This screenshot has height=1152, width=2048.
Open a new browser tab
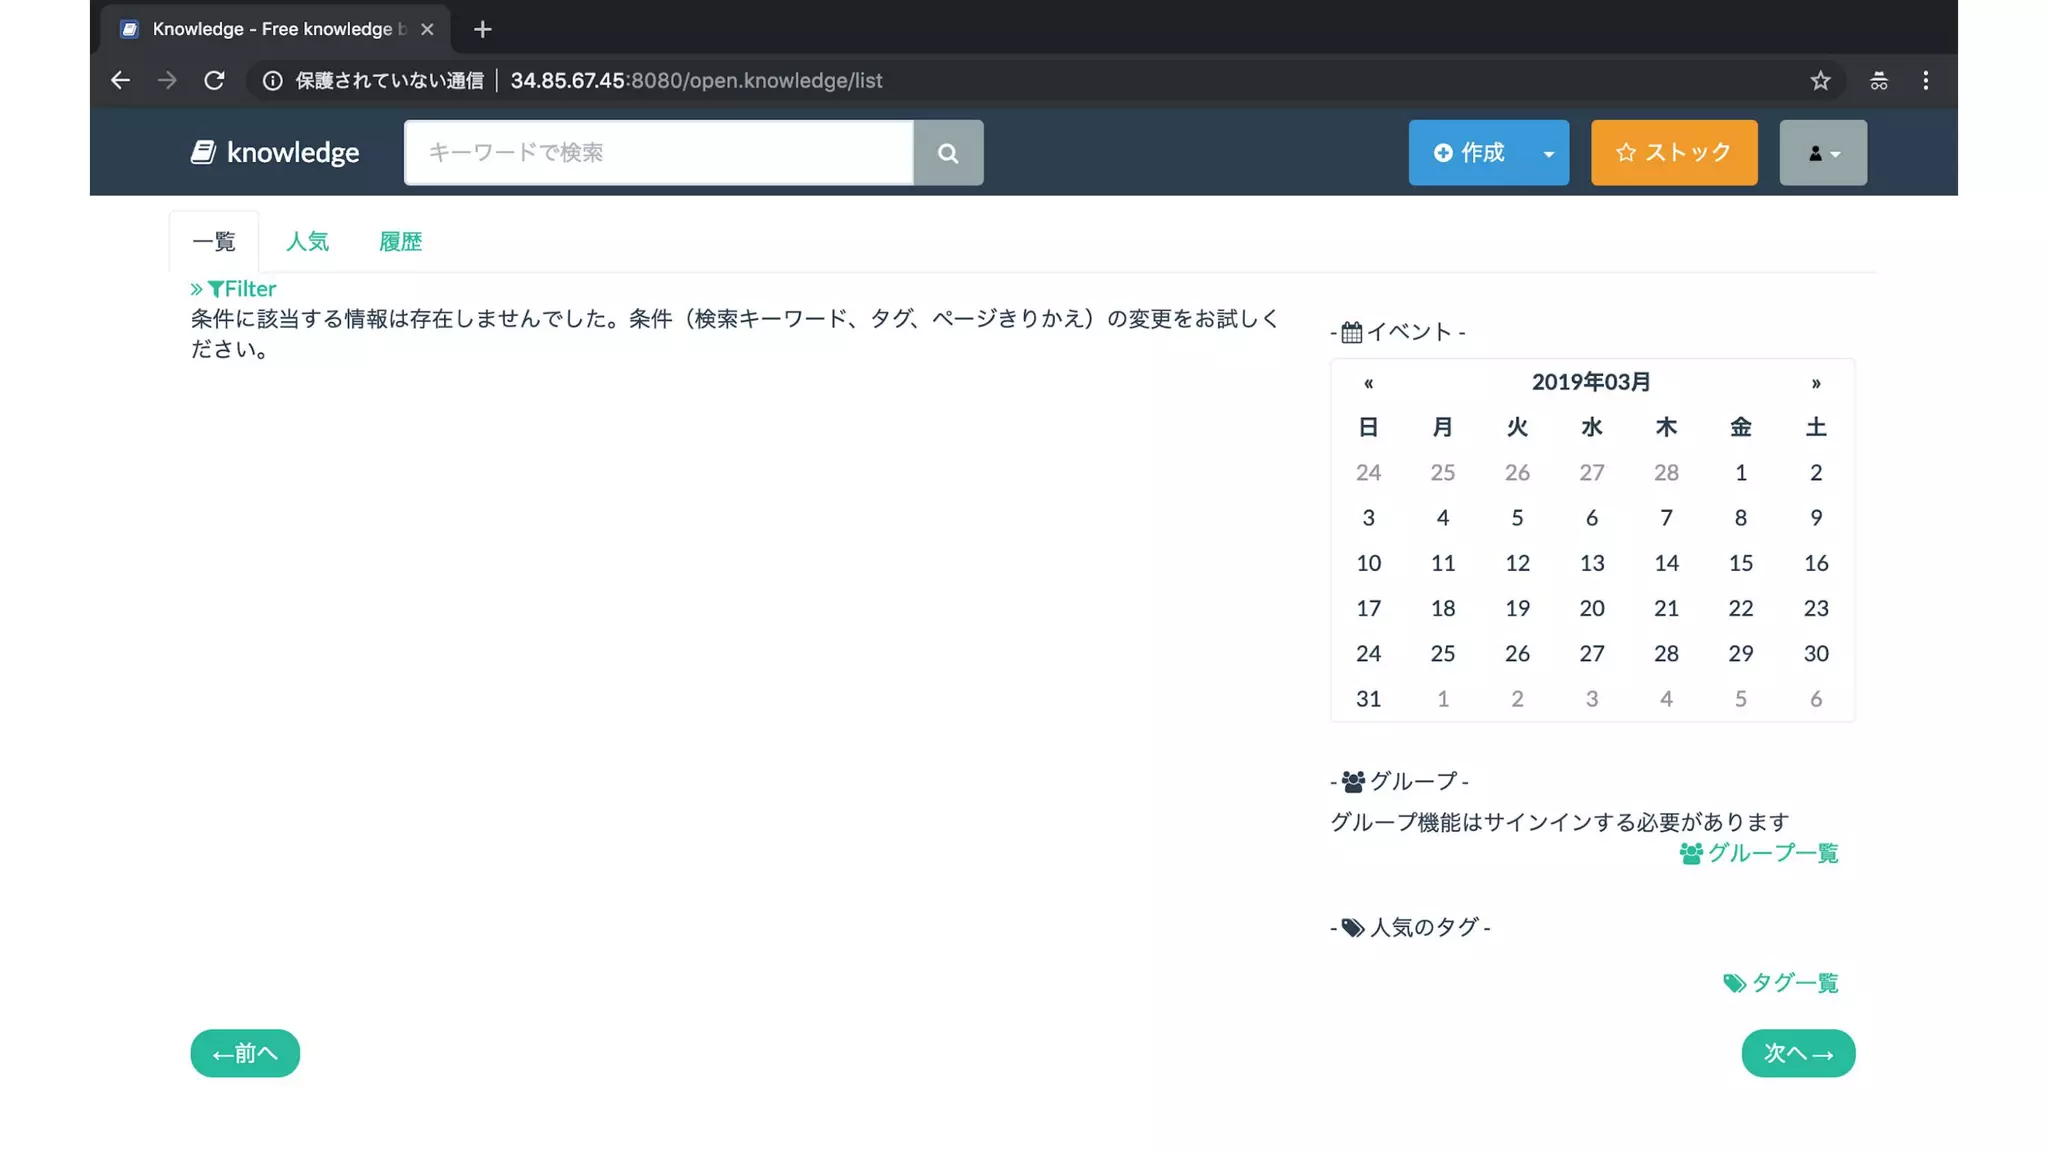click(x=482, y=29)
